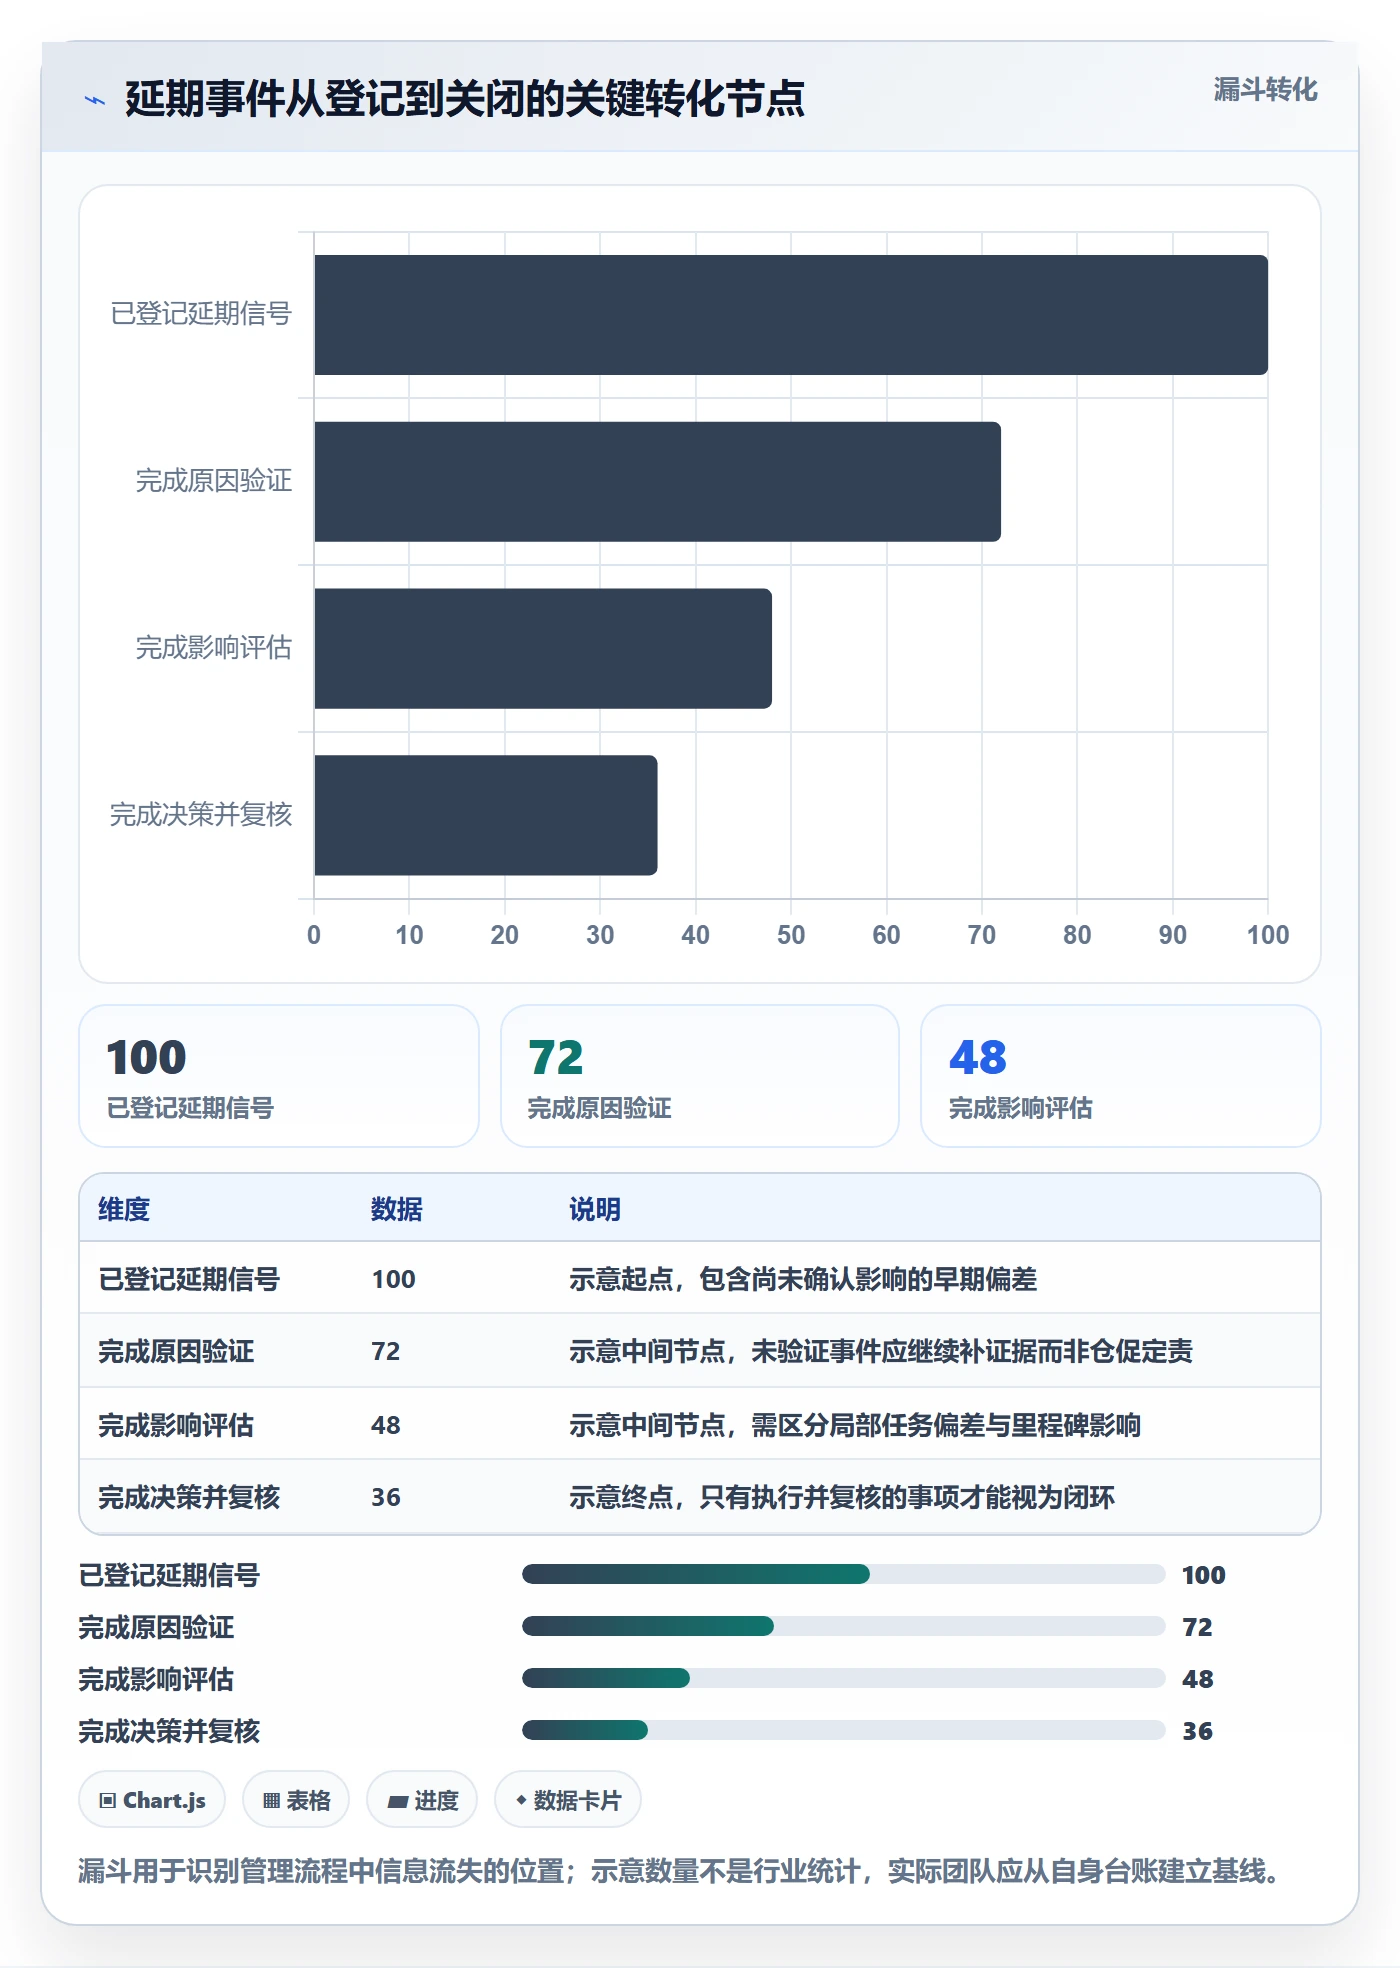This screenshot has width=1400, height=1968.
Task: Click the table cell 示意终点，只有执行并复核的事项才能视为闭环
Action: point(842,1497)
